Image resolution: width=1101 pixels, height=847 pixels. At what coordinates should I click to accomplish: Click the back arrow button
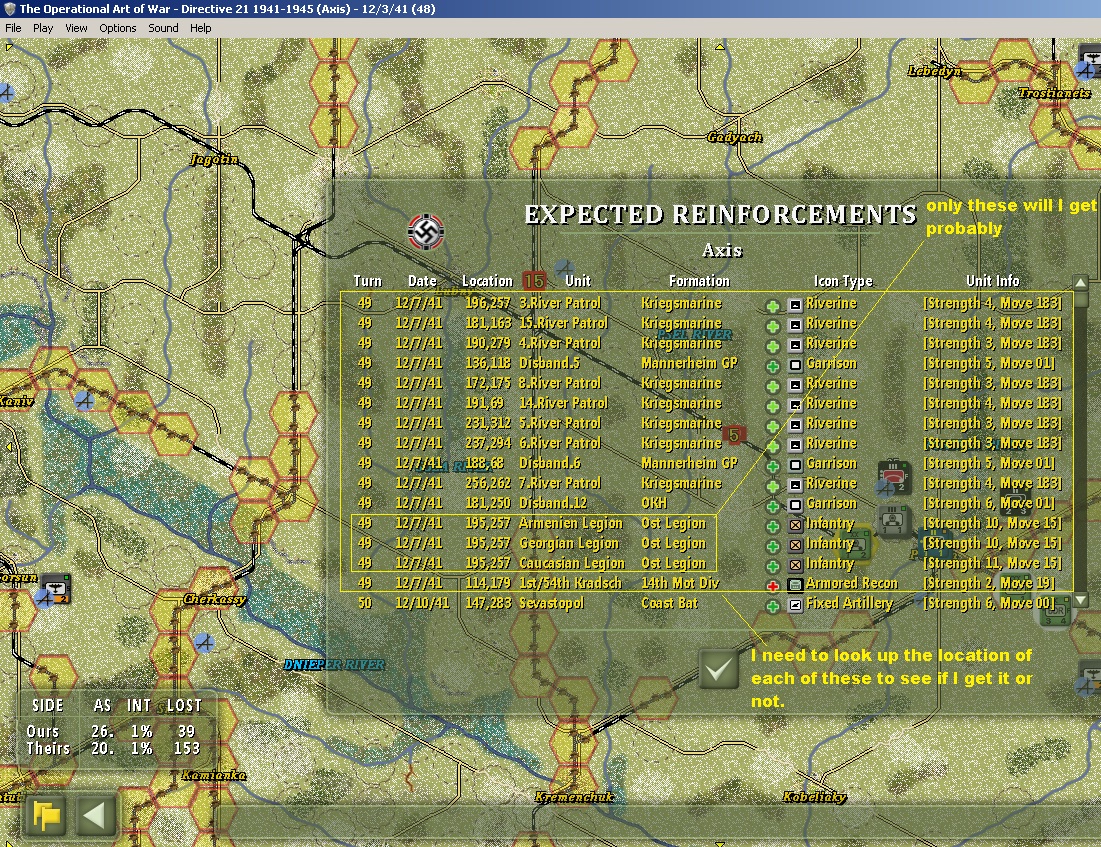coord(95,815)
